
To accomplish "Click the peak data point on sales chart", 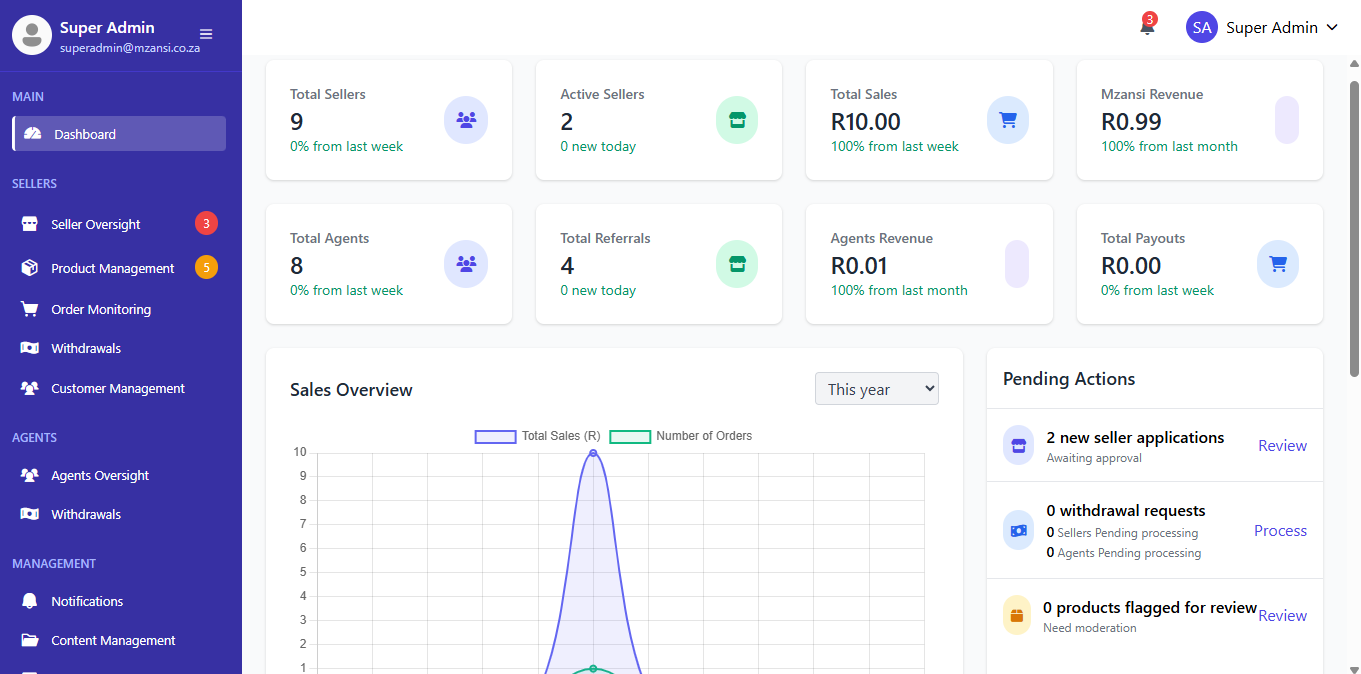I will point(593,453).
